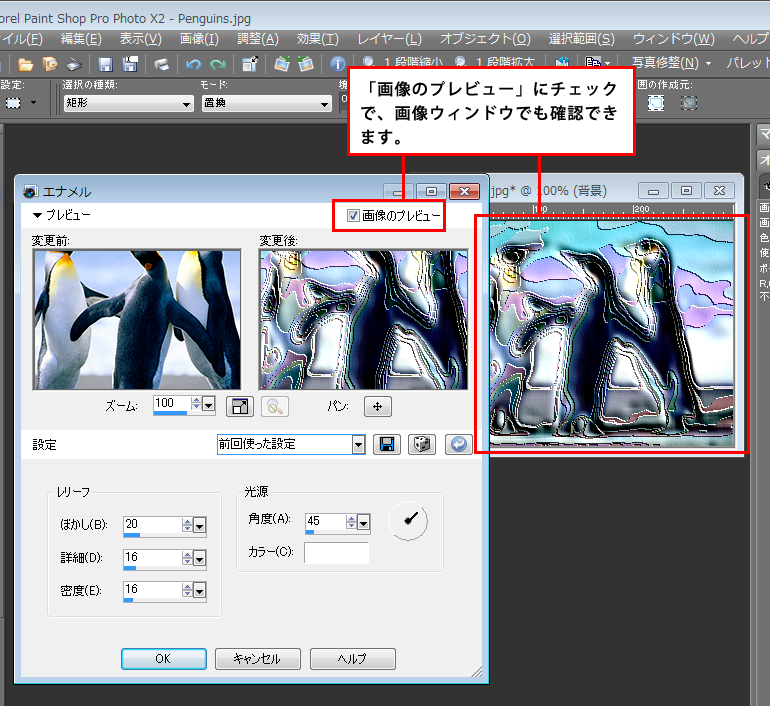Open the browse/organizer icon in toolbar
The image size is (770, 706).
tap(50, 64)
